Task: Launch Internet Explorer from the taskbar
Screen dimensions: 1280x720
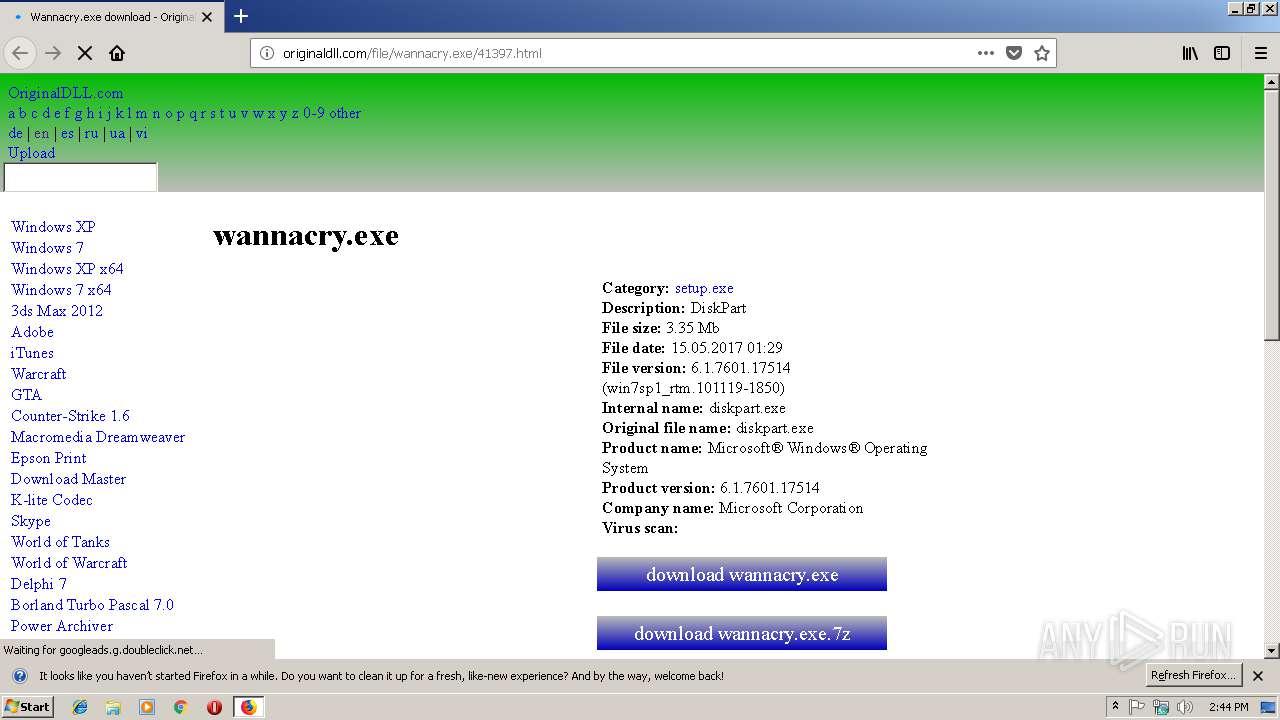Action: (x=80, y=707)
